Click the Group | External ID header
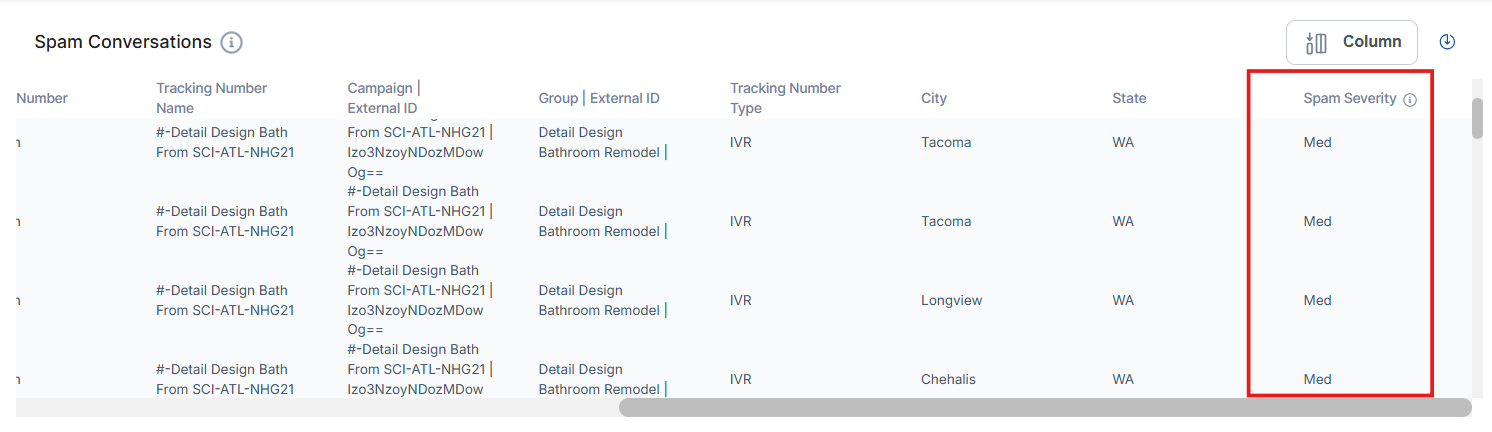Screen dimensions: 1492x432 (599, 98)
